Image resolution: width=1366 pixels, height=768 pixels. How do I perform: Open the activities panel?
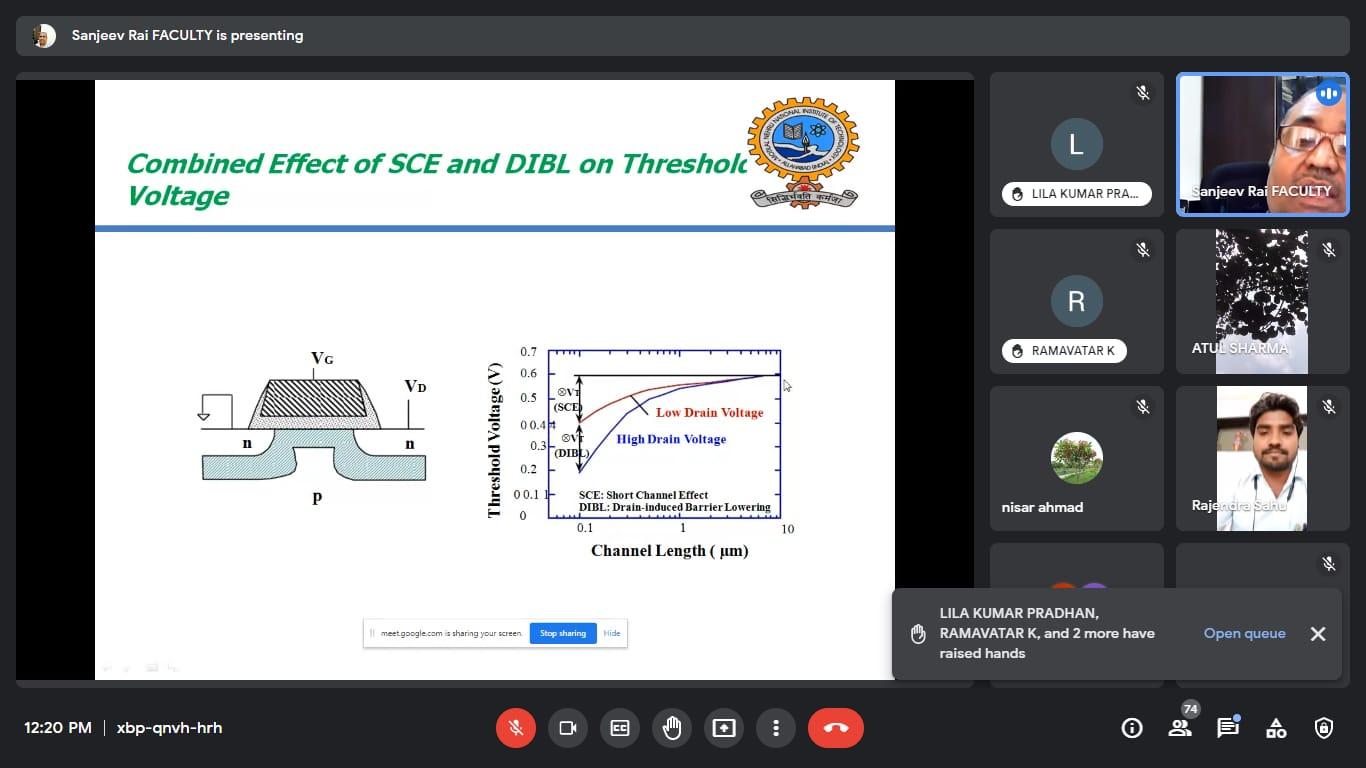click(1276, 728)
